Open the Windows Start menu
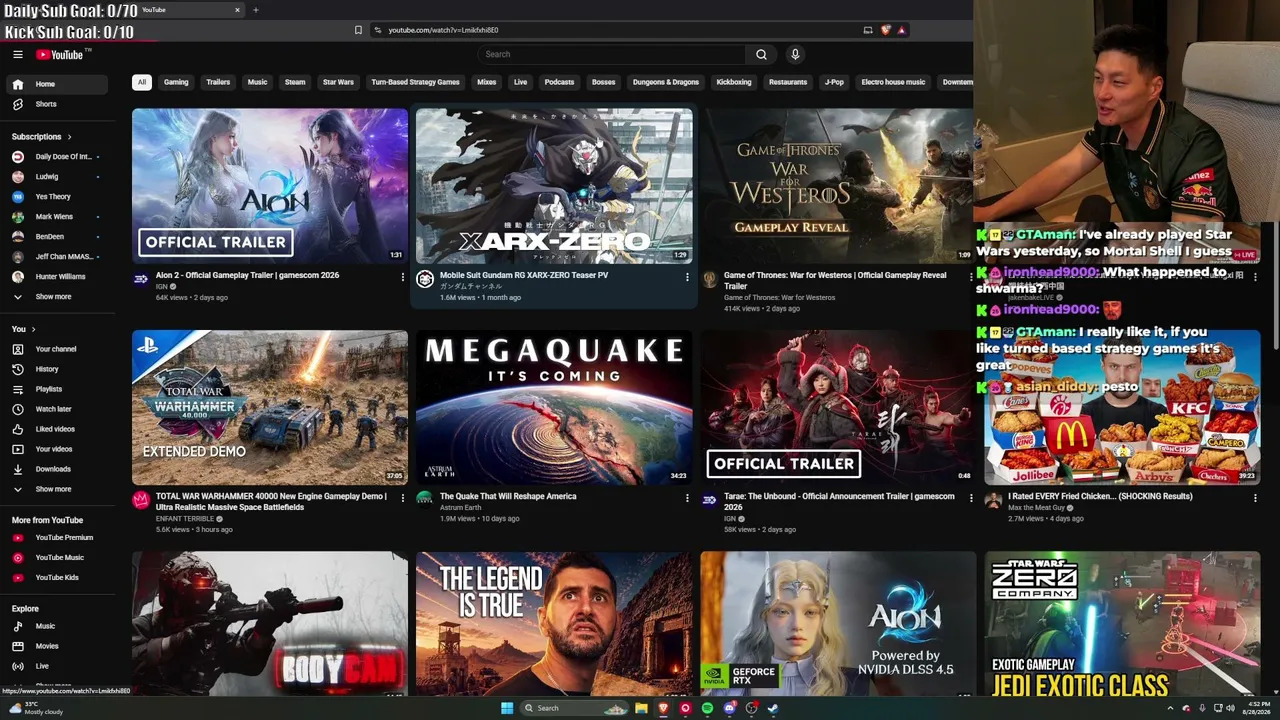The width and height of the screenshot is (1280, 720). tap(507, 708)
